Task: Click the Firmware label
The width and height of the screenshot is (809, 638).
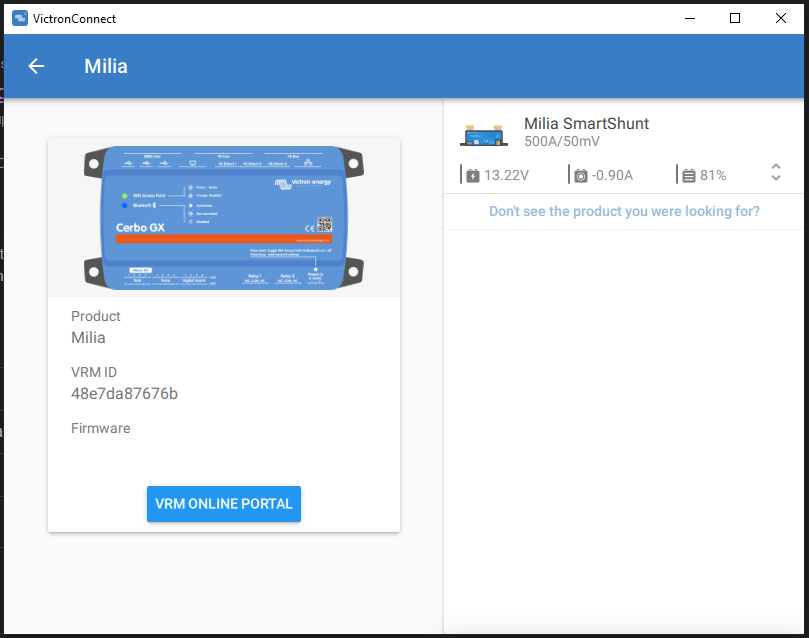Action: coord(101,428)
